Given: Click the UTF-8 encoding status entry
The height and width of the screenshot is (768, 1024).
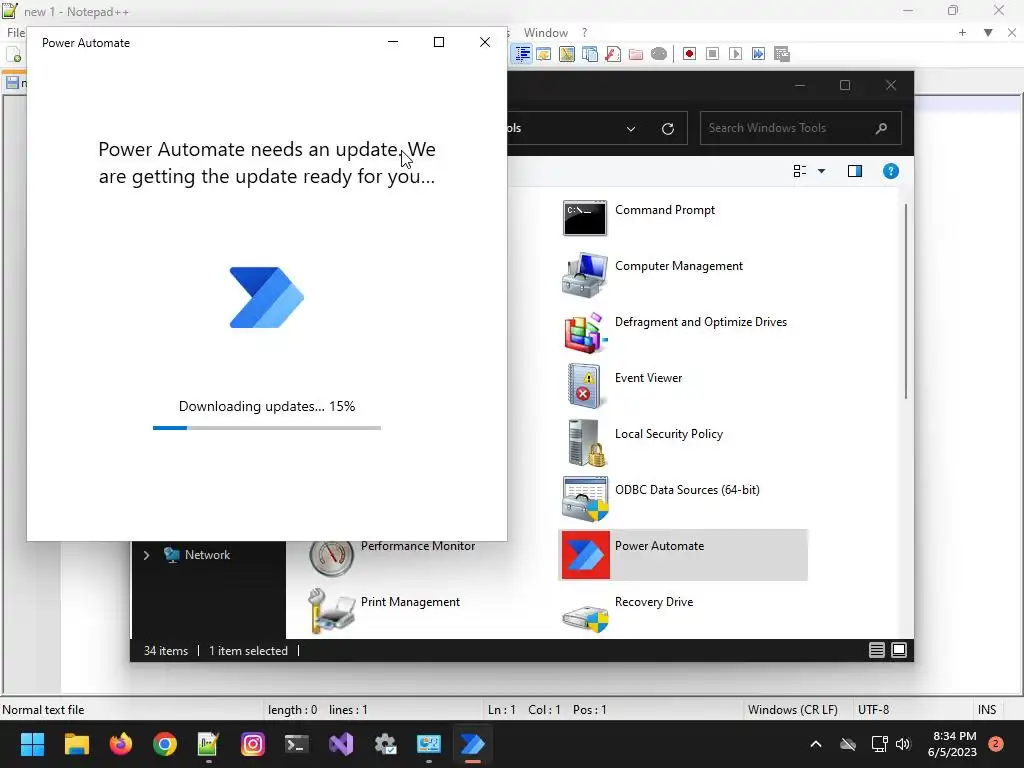Looking at the screenshot, I should (x=873, y=710).
